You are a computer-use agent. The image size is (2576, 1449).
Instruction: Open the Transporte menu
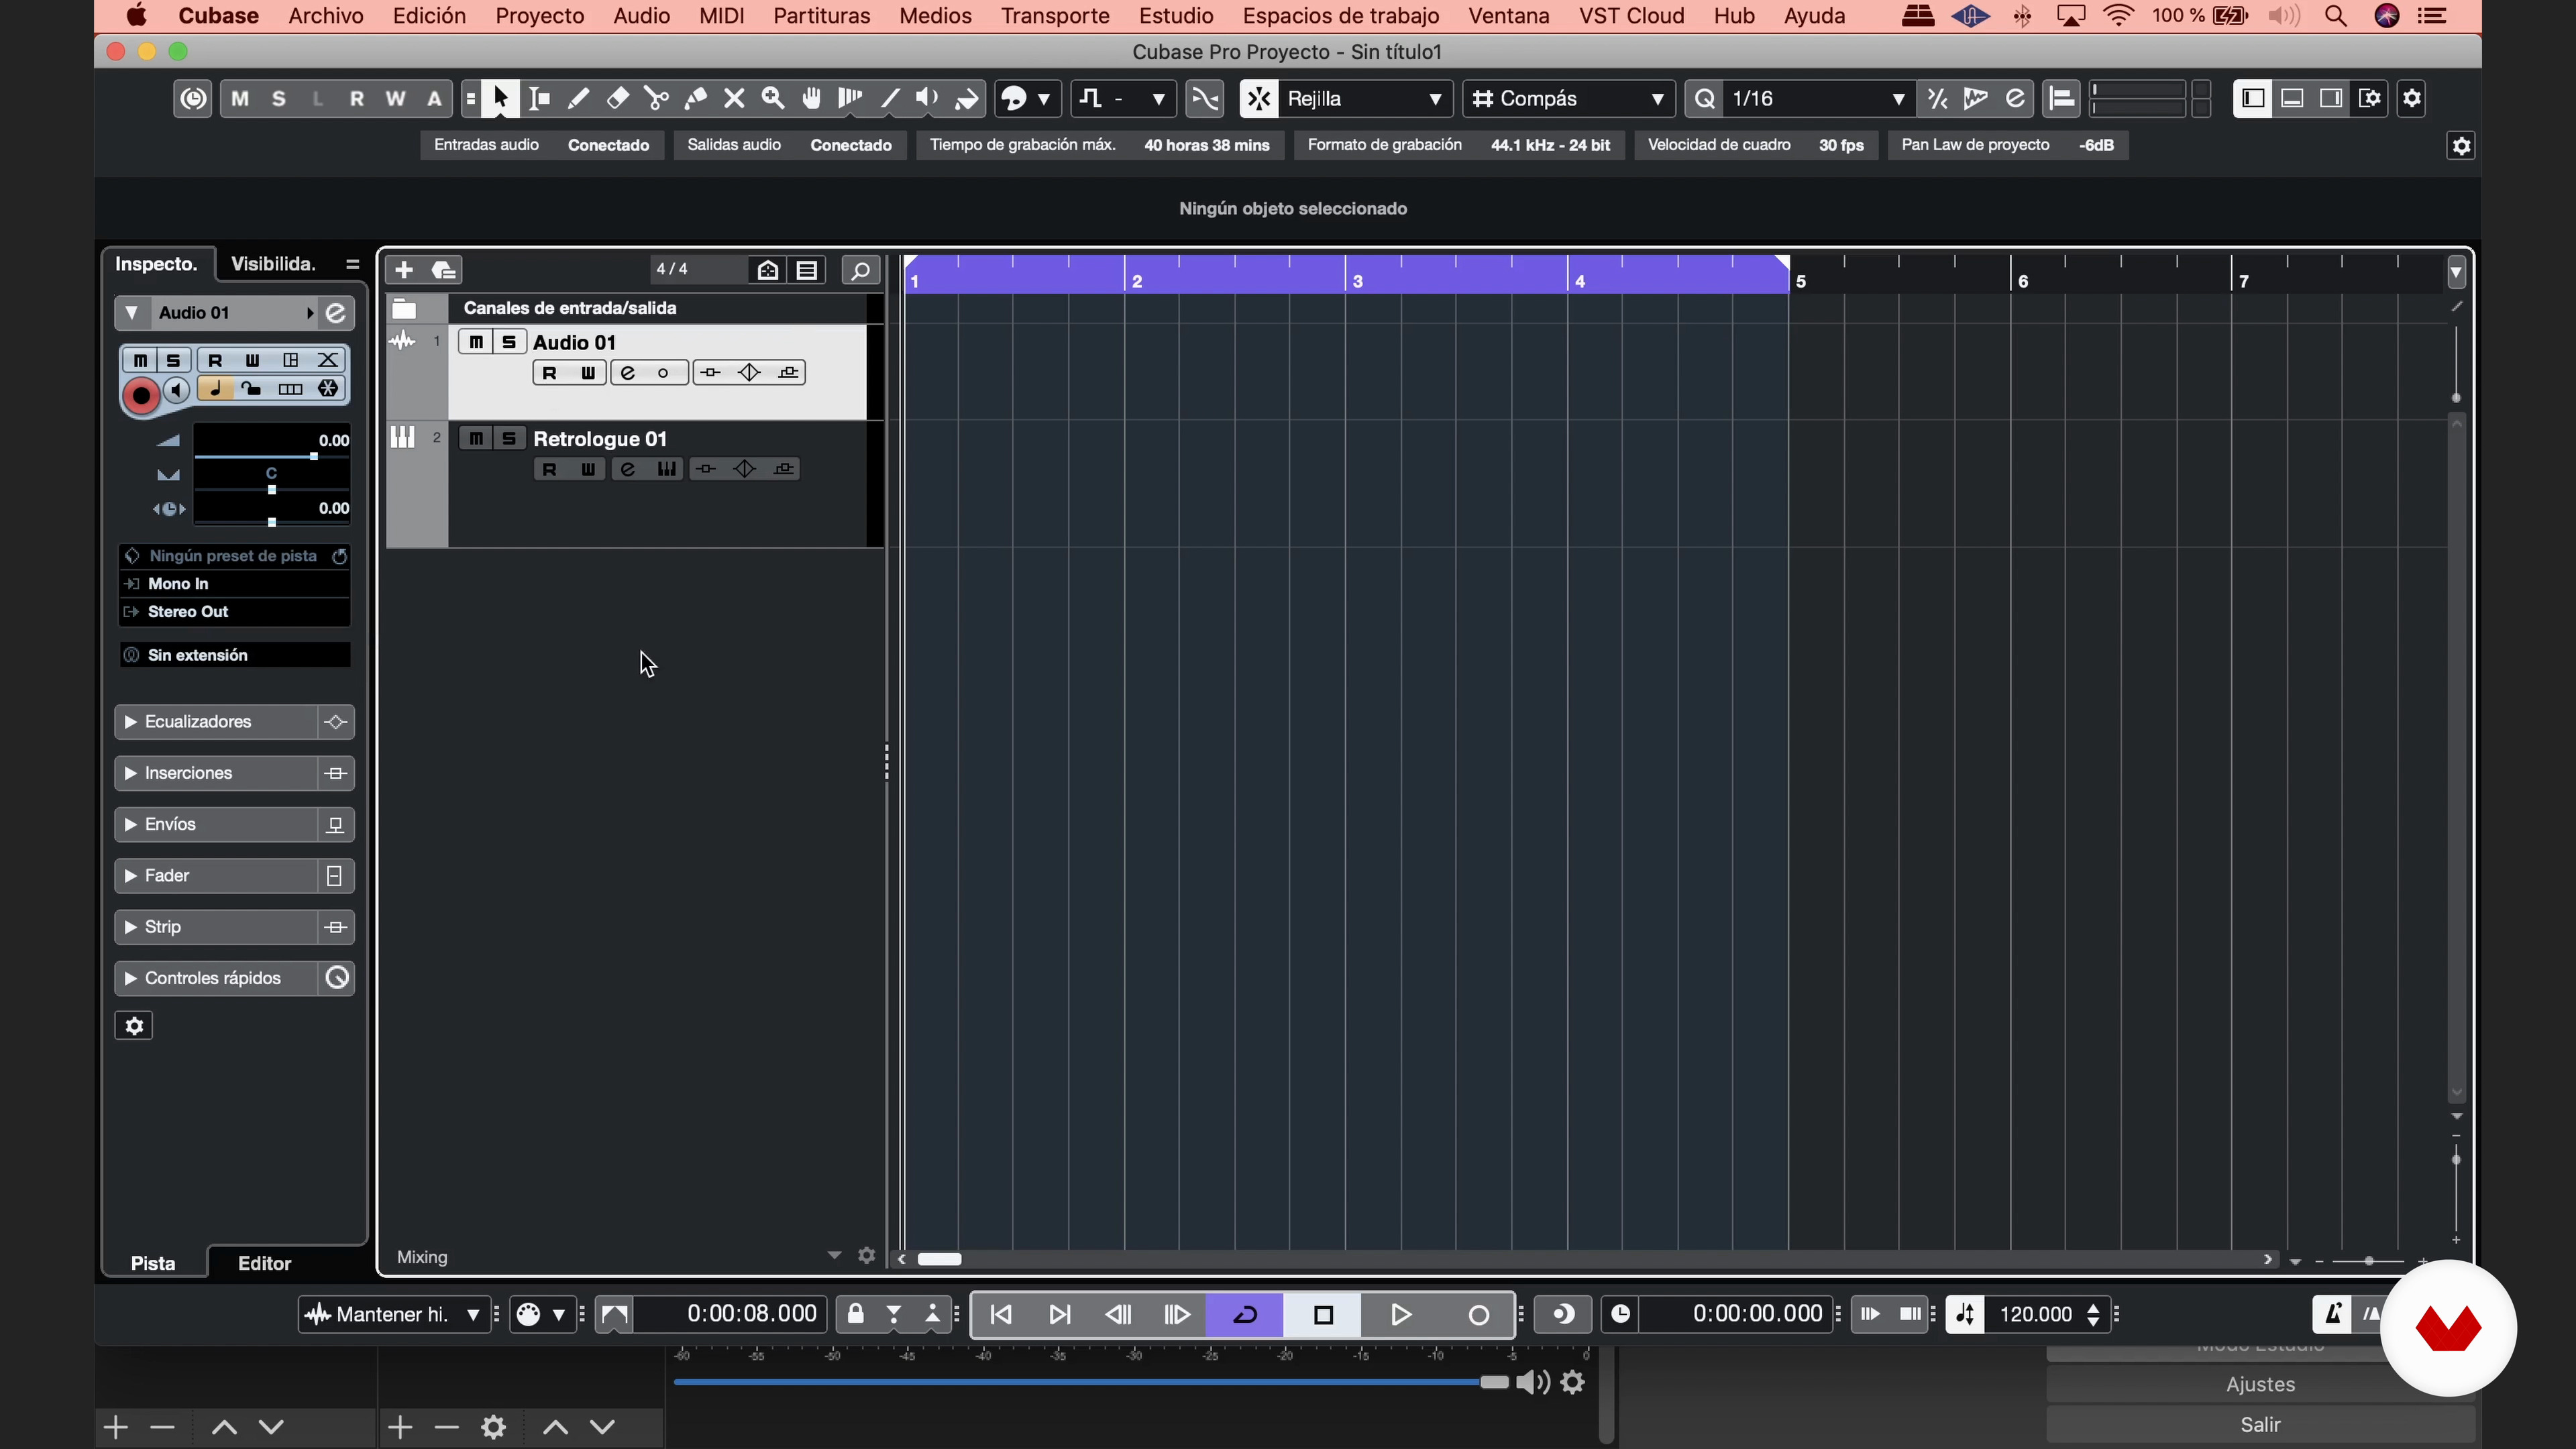[x=1055, y=16]
